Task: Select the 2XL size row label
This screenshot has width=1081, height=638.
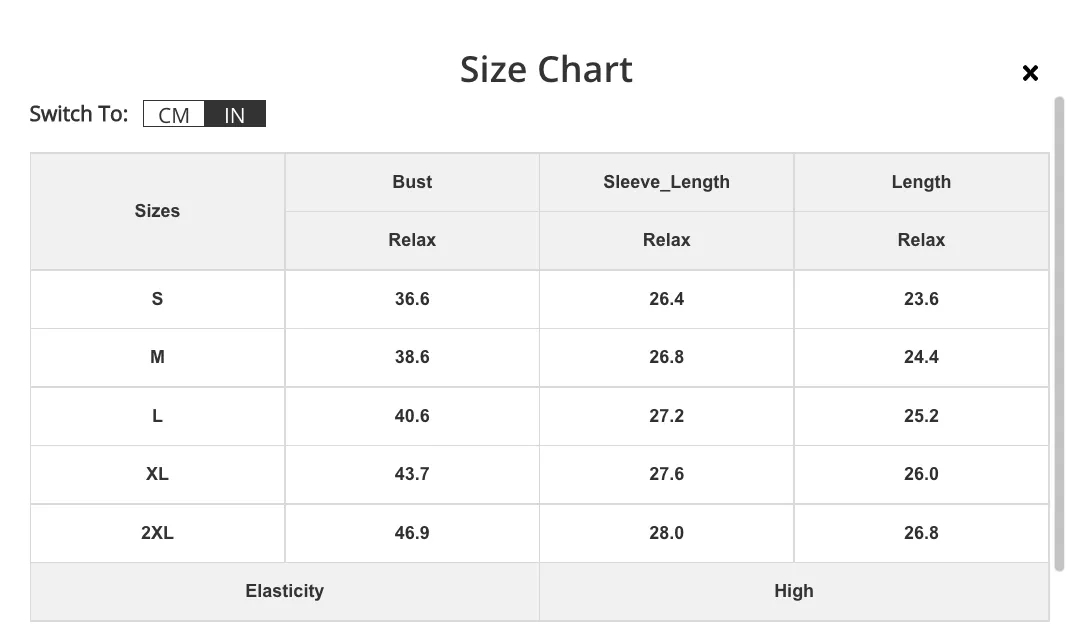Action: pyautogui.click(x=157, y=532)
